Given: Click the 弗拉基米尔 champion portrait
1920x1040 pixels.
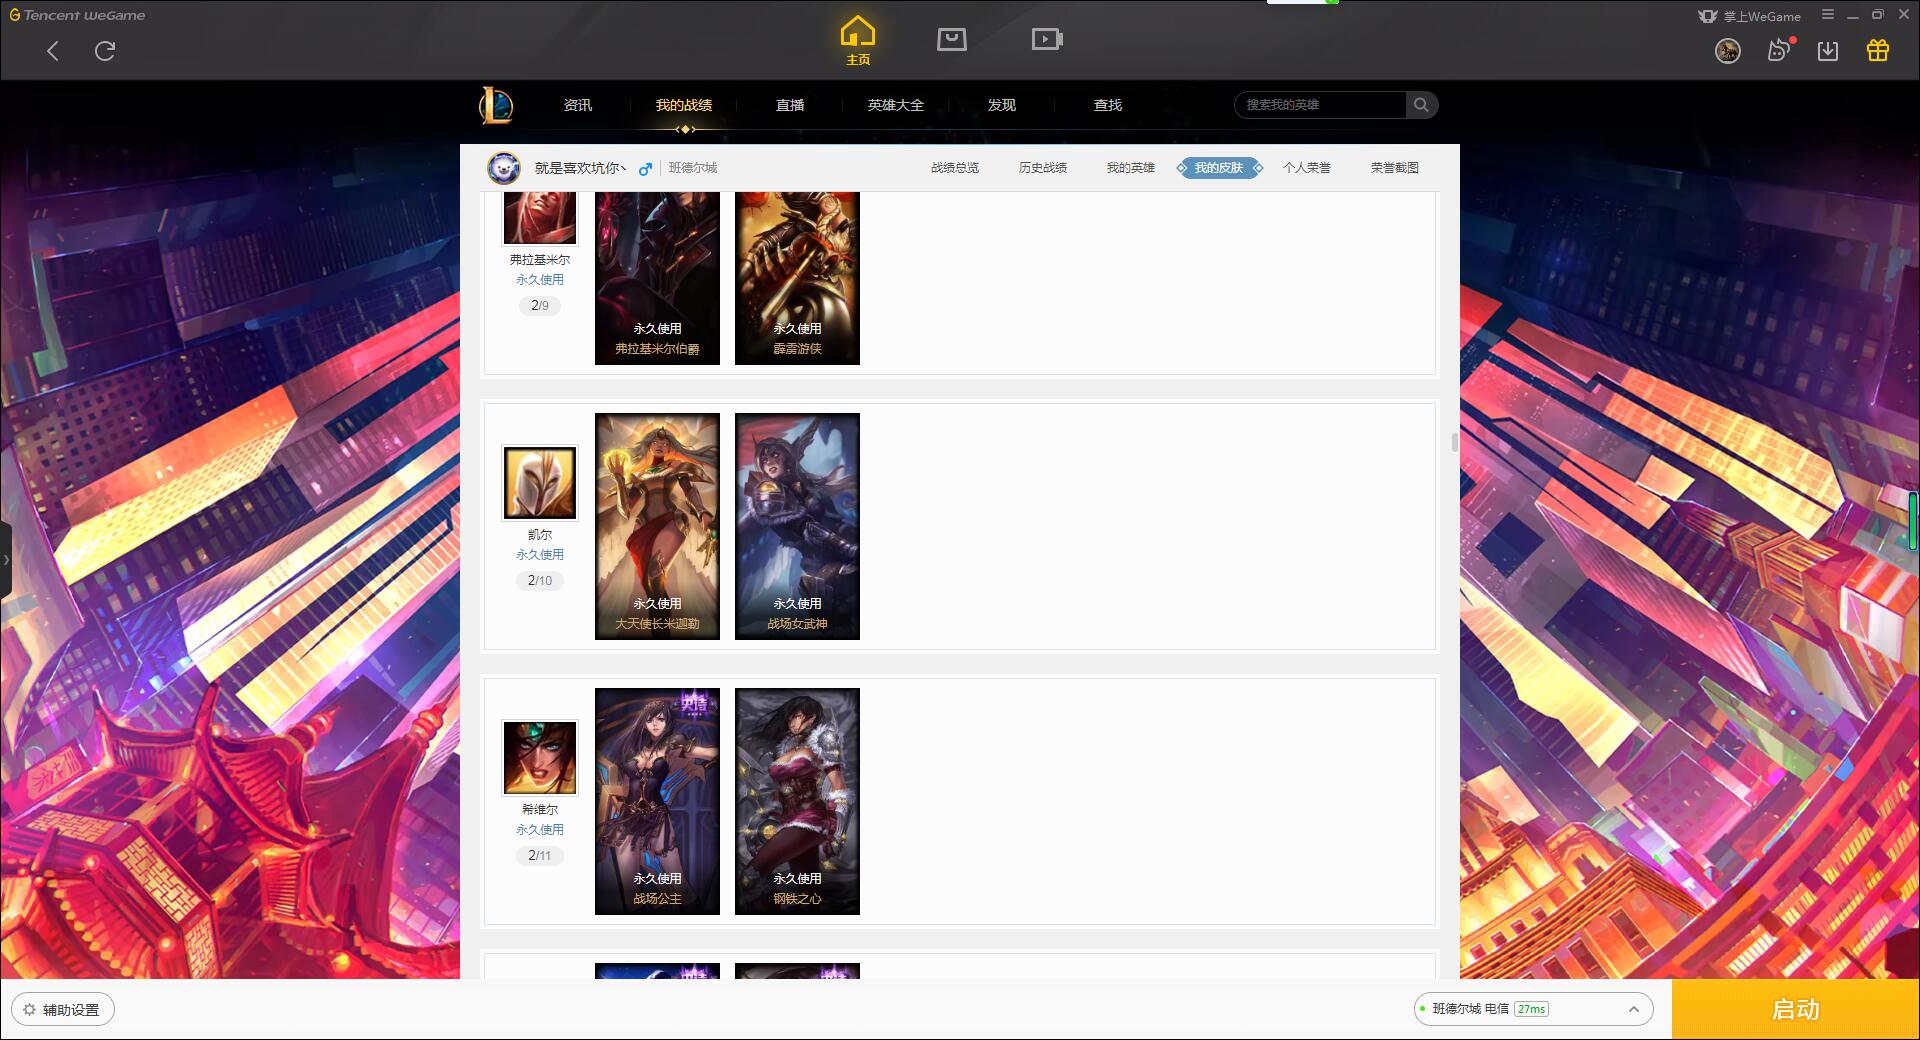Looking at the screenshot, I should [x=540, y=218].
